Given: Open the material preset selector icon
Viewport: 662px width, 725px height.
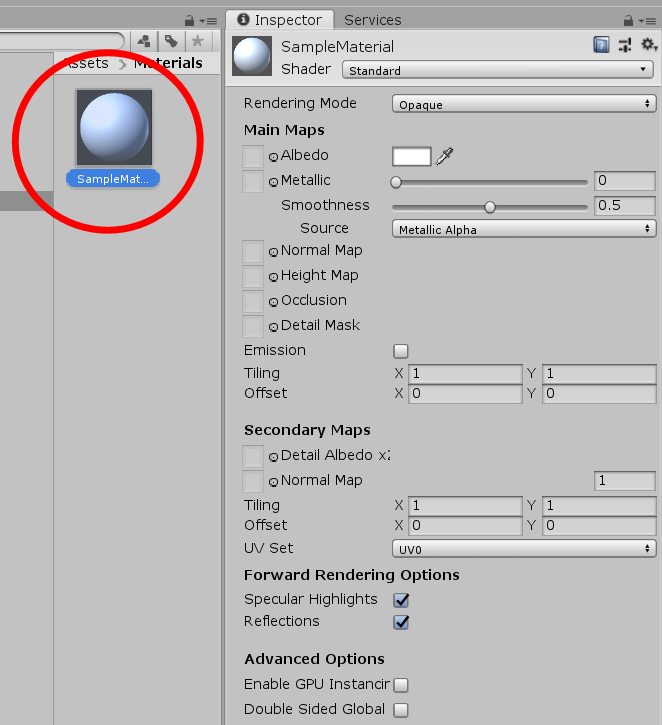Looking at the screenshot, I should click(x=625, y=45).
